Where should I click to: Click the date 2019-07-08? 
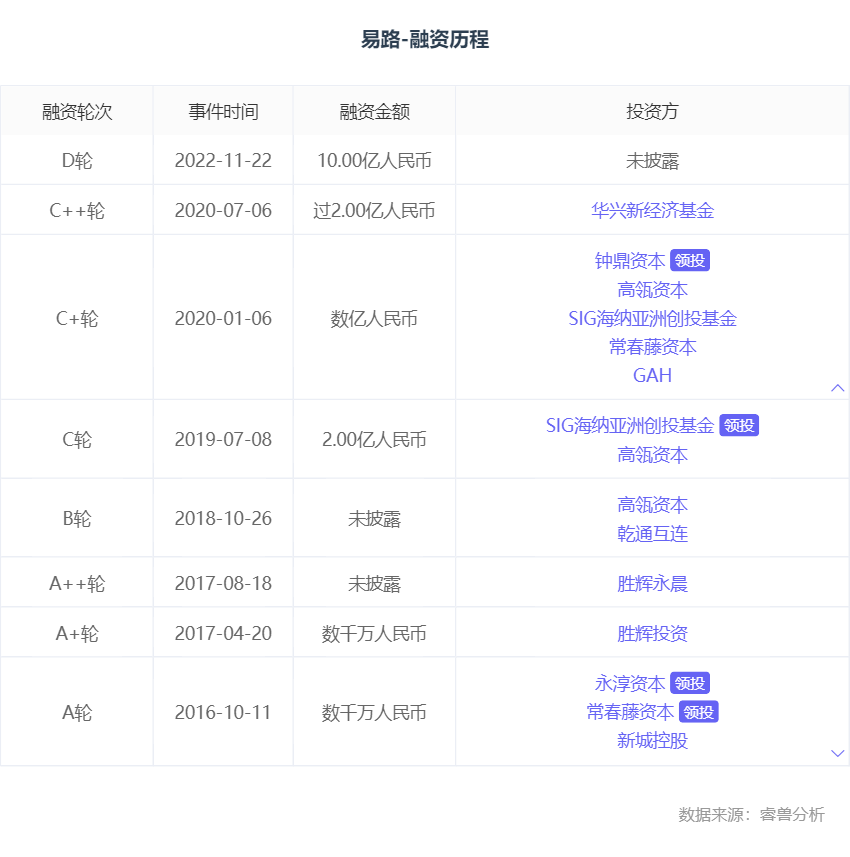point(223,440)
